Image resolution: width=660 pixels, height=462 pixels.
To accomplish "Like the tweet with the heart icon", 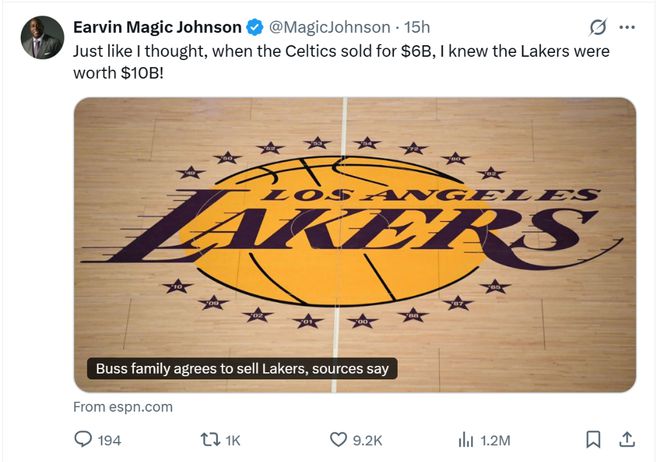I will (339, 439).
